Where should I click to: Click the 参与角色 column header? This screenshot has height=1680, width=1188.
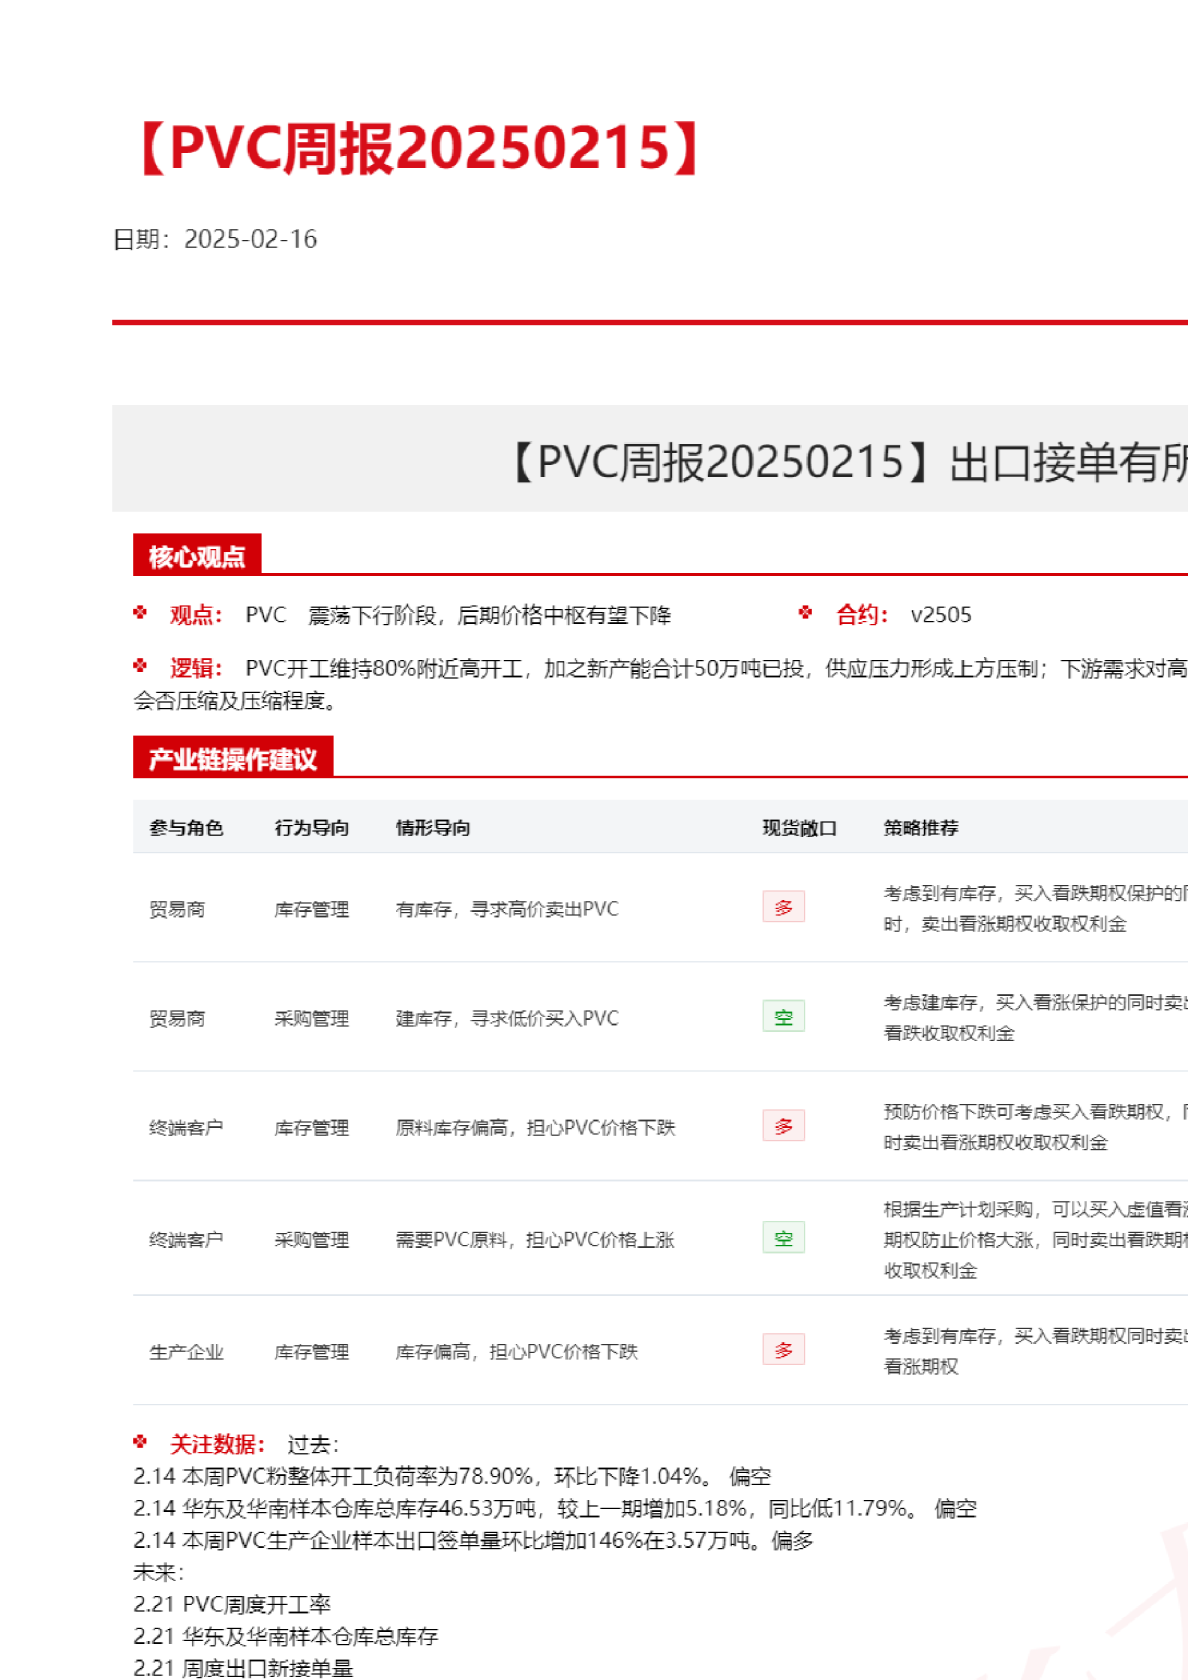click(x=186, y=828)
